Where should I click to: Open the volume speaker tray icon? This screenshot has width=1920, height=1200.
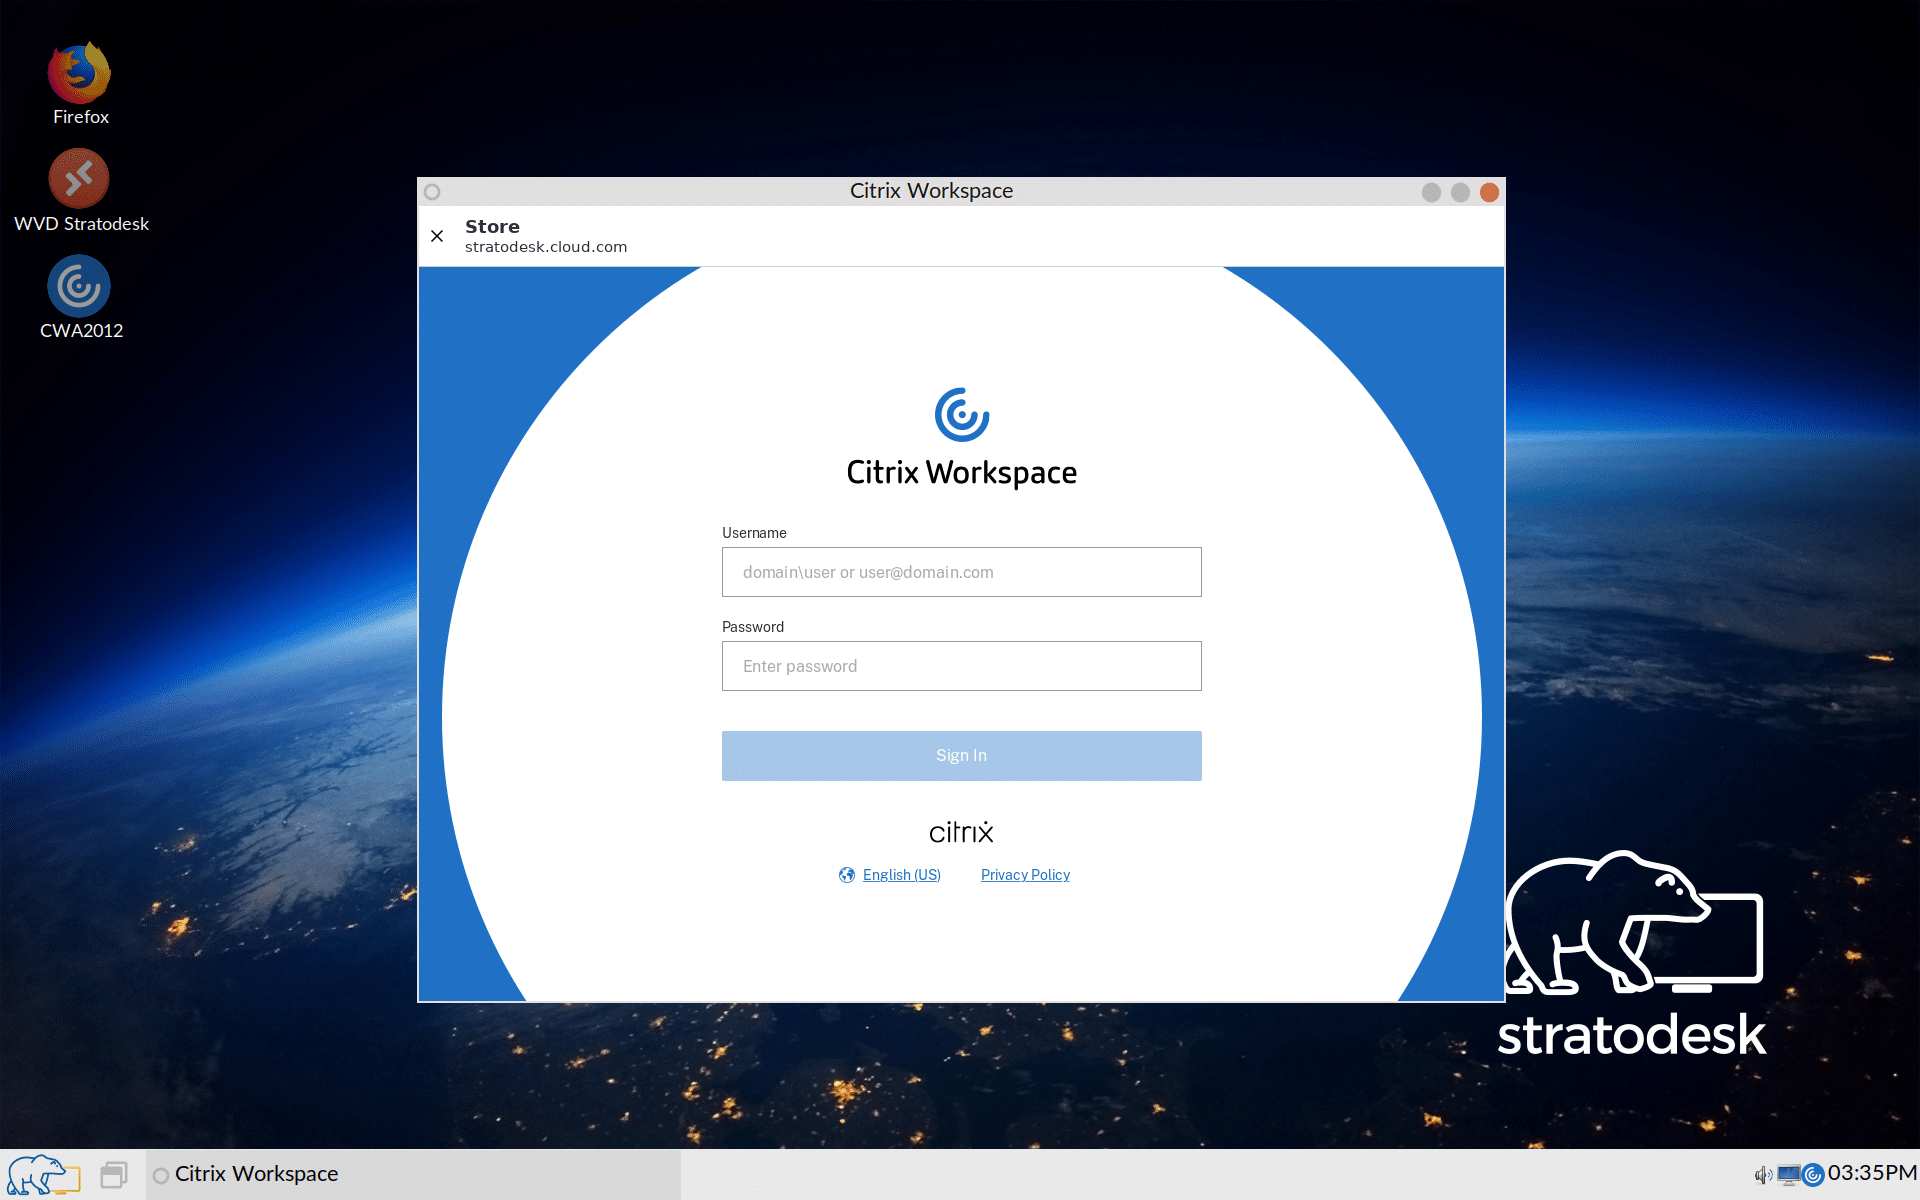tap(1763, 1175)
